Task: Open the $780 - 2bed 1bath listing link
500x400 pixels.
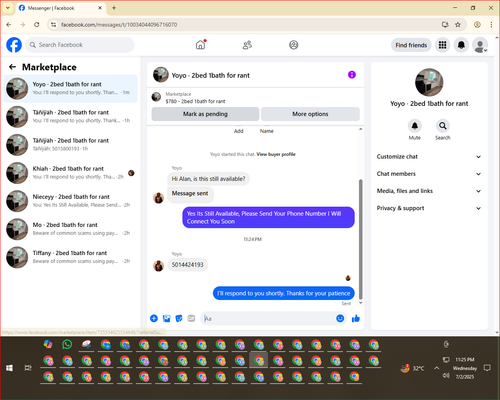Action: 195,101
